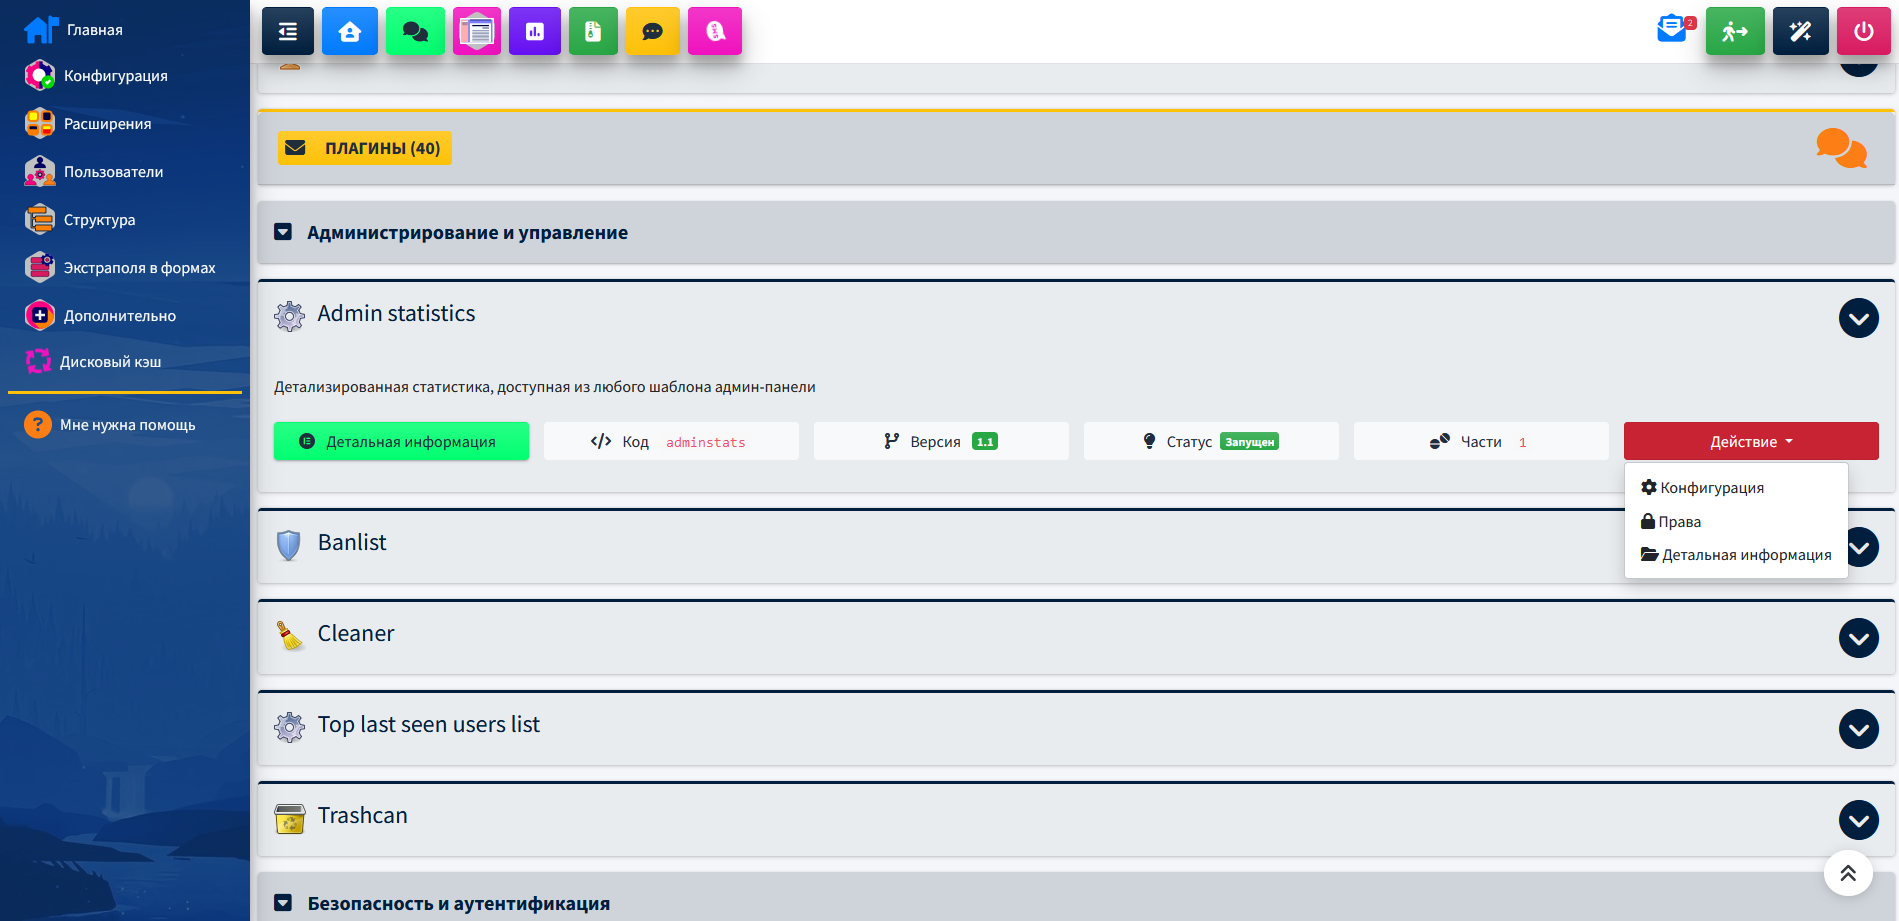Expand the Cleaner plugin panel chevron

(x=1859, y=638)
